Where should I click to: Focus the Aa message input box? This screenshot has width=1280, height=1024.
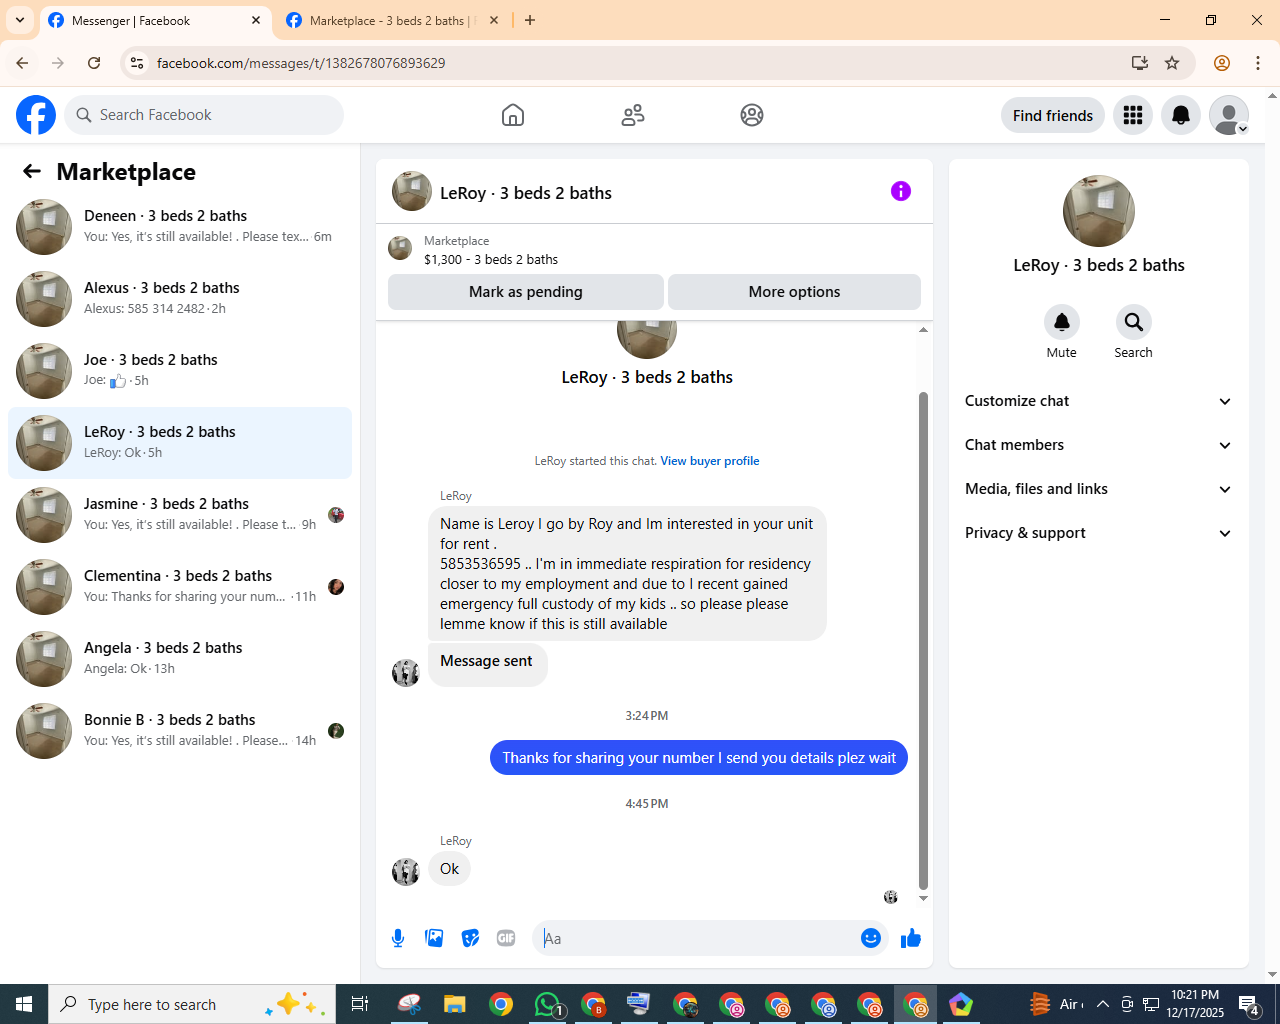tap(697, 938)
